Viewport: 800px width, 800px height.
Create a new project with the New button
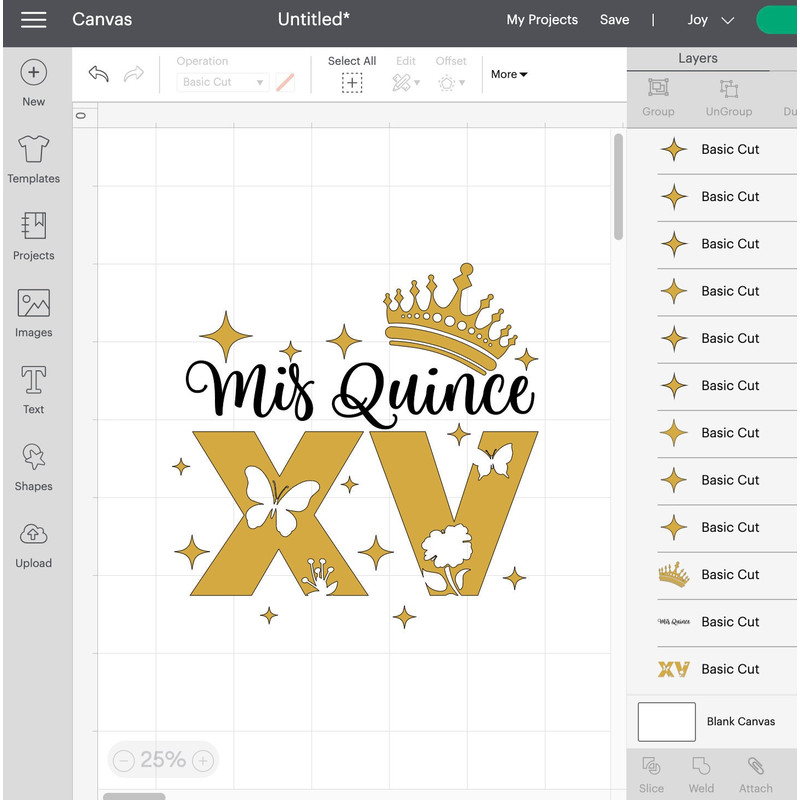[34, 82]
